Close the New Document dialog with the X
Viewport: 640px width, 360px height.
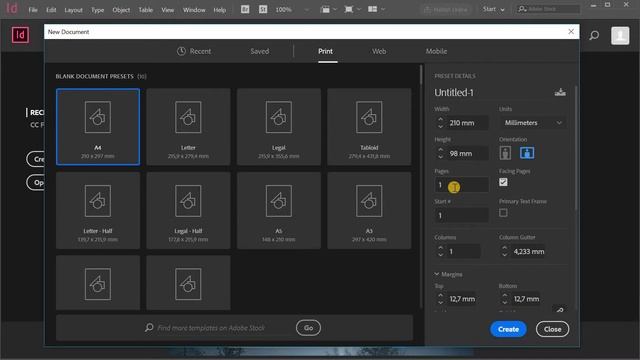[x=571, y=31]
